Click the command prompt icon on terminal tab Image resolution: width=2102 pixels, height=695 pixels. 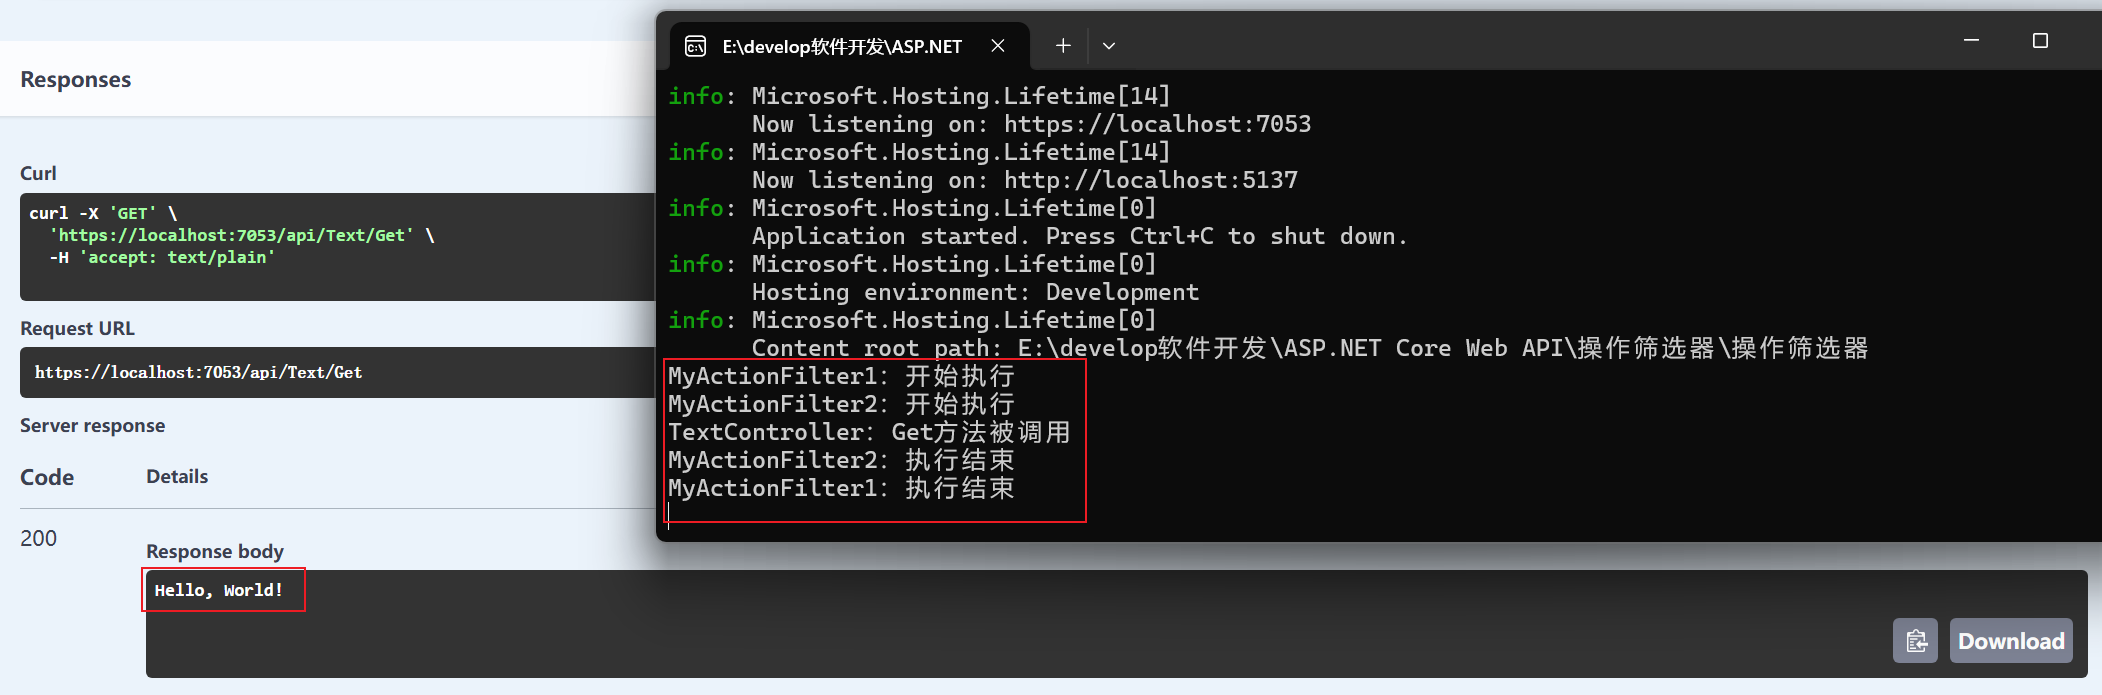pyautogui.click(x=695, y=46)
